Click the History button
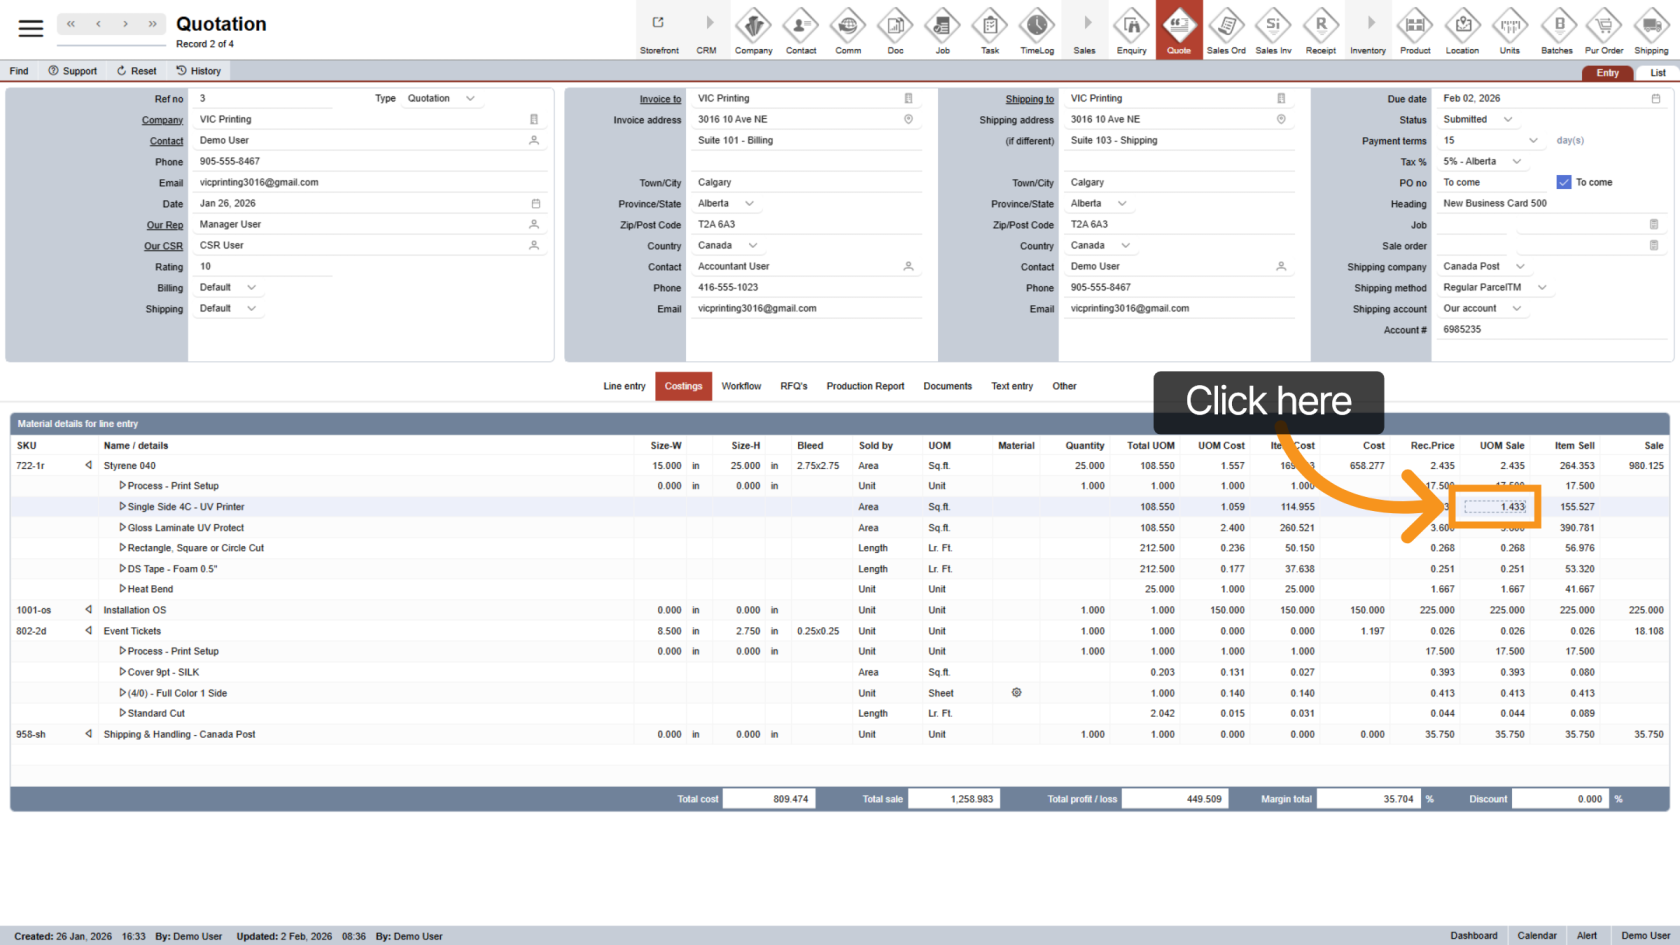Viewport: 1680px width, 945px height. coord(198,71)
